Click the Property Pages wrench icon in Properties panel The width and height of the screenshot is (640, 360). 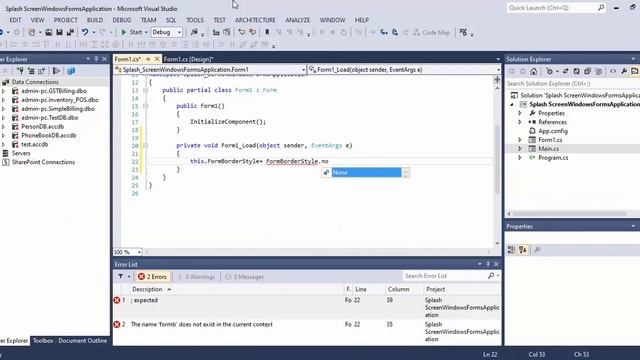coord(538,250)
